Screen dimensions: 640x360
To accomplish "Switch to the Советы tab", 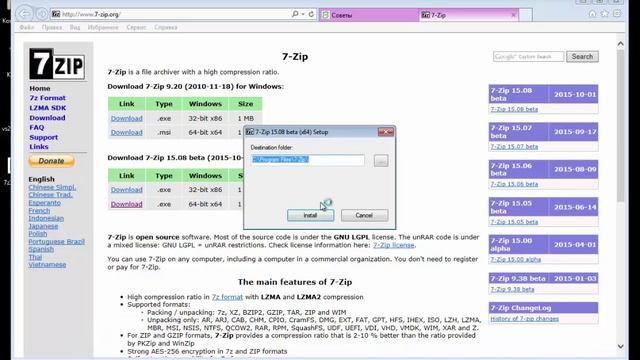I will tap(369, 15).
